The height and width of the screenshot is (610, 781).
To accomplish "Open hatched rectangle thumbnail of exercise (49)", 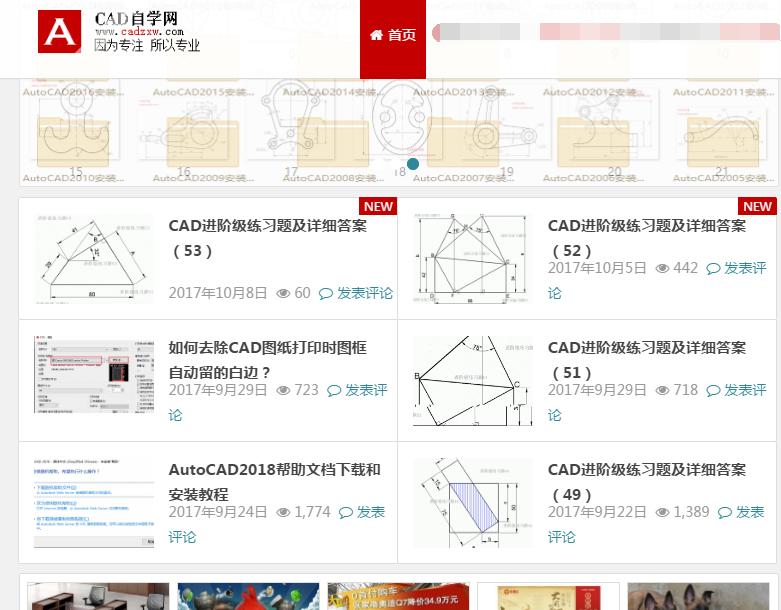I will click(x=473, y=503).
